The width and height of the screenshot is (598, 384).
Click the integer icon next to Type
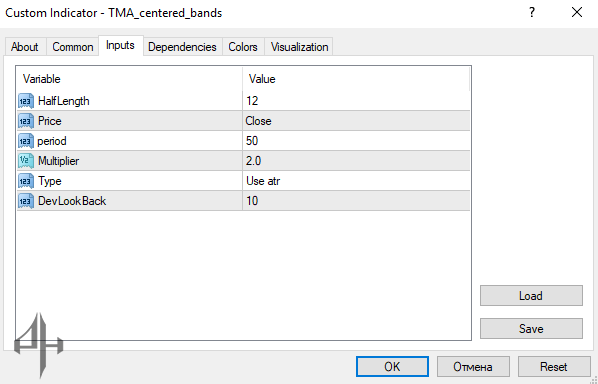[x=26, y=181]
